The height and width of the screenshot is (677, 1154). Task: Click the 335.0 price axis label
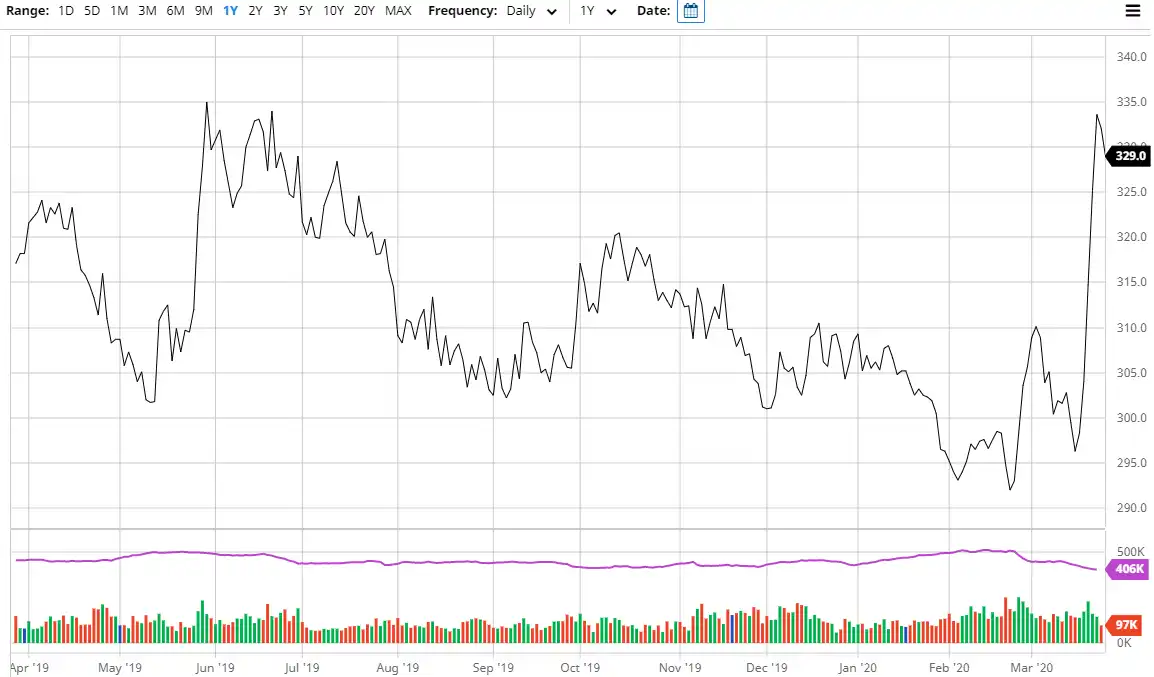coord(1131,102)
